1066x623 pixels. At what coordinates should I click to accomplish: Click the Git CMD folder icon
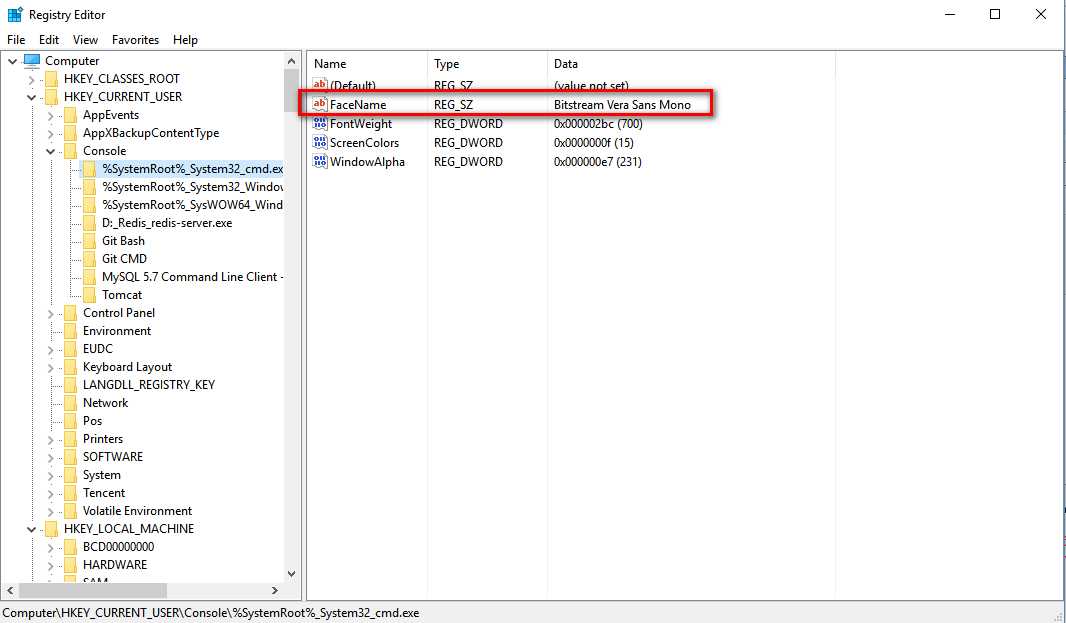point(89,258)
